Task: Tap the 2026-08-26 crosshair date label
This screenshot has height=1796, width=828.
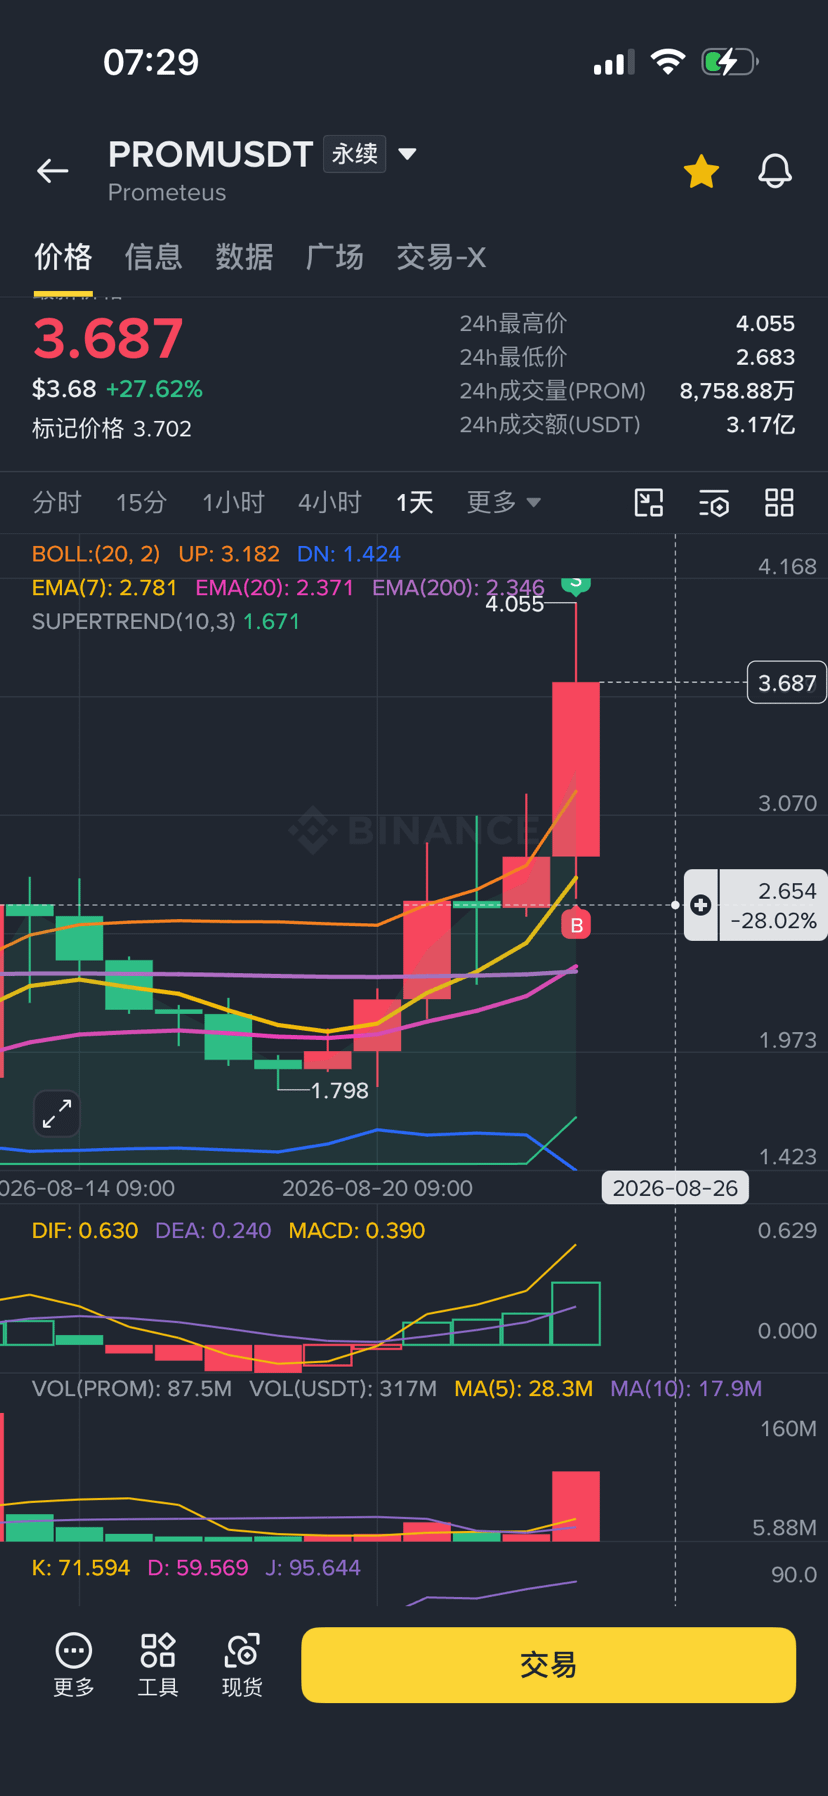Action: click(x=675, y=1188)
